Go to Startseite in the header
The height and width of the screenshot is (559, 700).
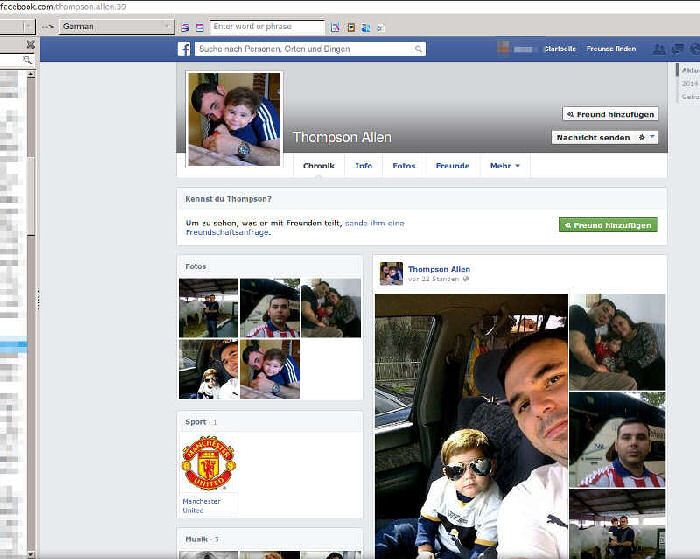tap(560, 49)
